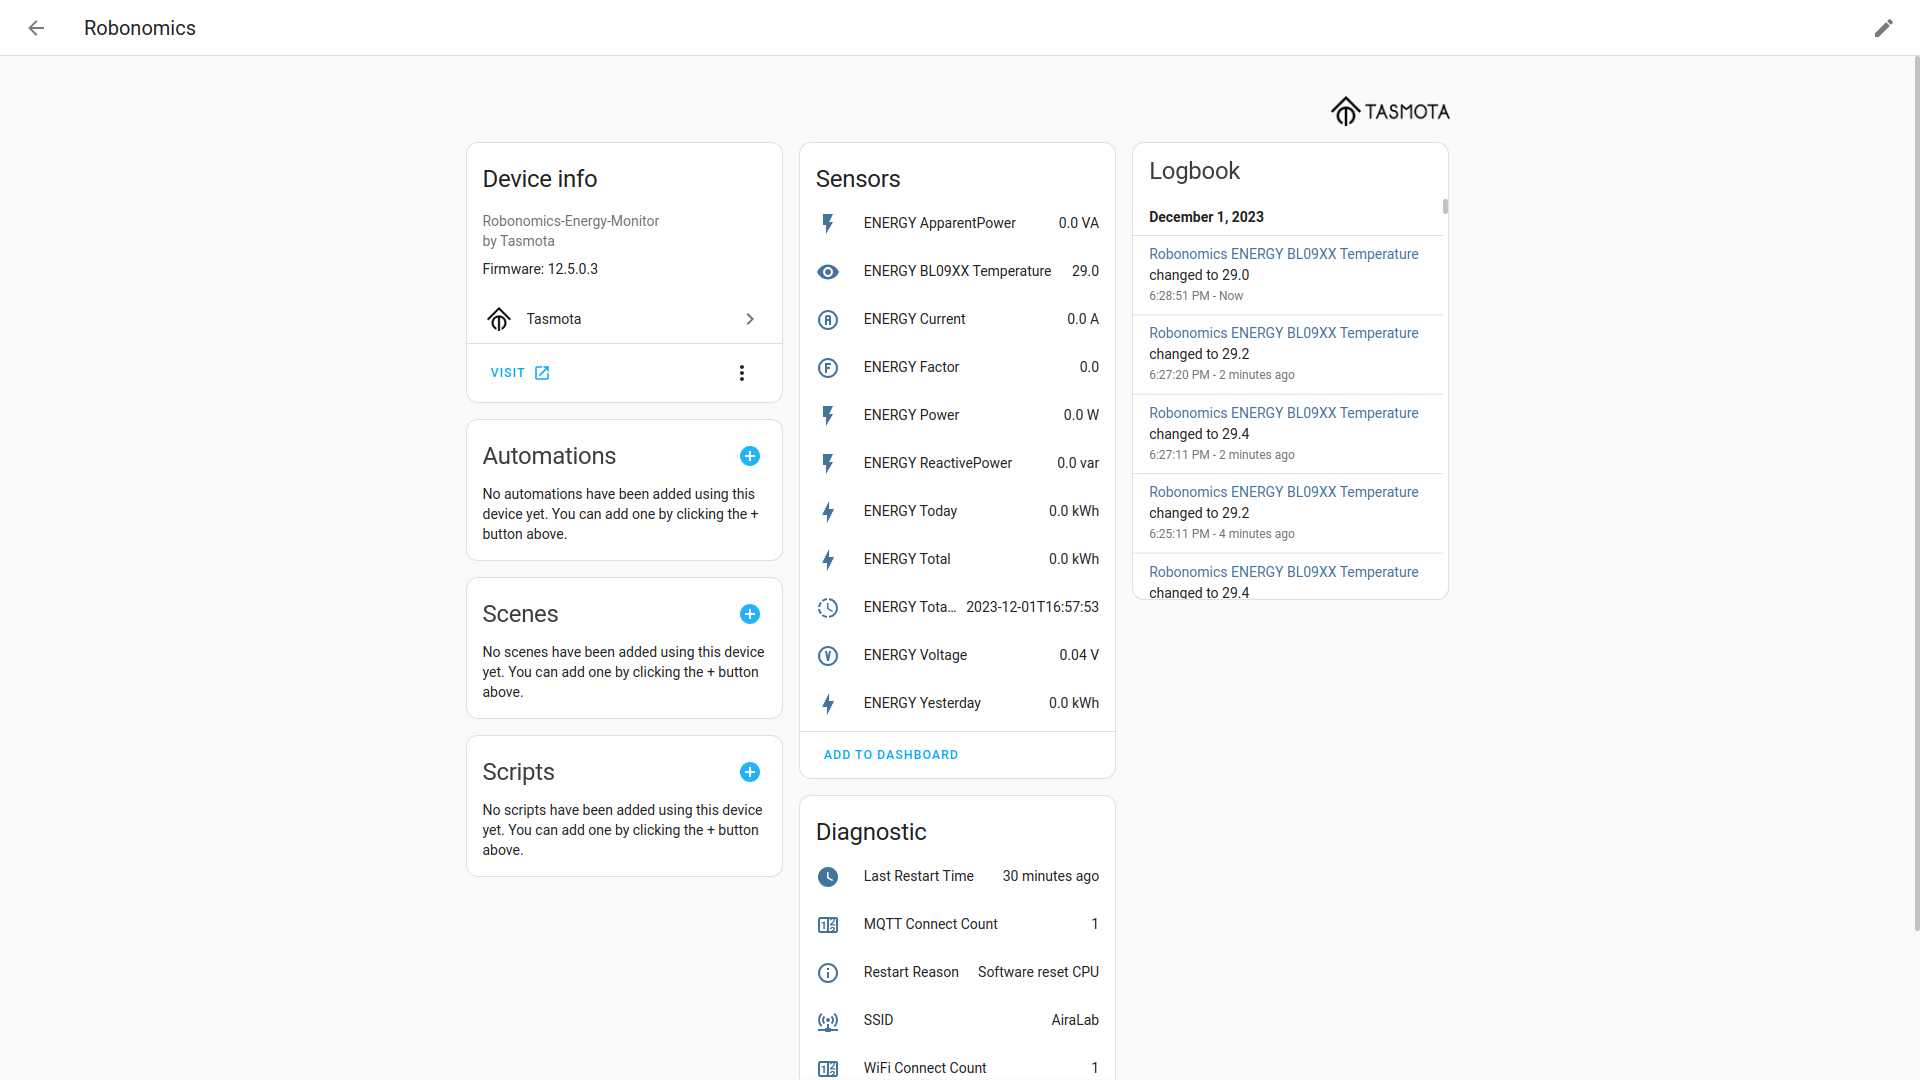Open the device three-dot menu
Viewport: 1920px width, 1080px height.
click(x=742, y=373)
